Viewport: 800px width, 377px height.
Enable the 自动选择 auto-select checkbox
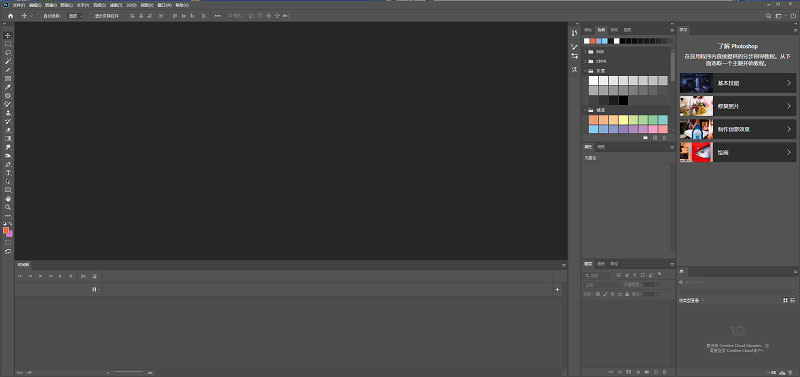click(40, 16)
